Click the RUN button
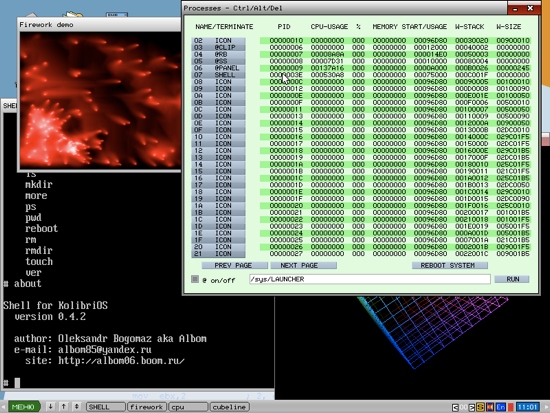550x413 pixels. coord(512,279)
